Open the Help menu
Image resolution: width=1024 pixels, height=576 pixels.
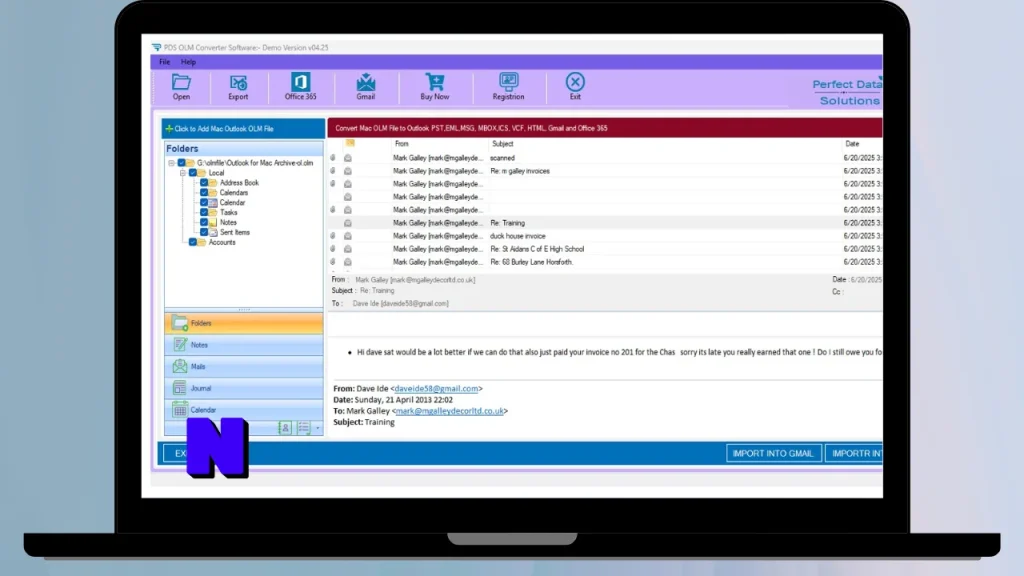coord(188,62)
